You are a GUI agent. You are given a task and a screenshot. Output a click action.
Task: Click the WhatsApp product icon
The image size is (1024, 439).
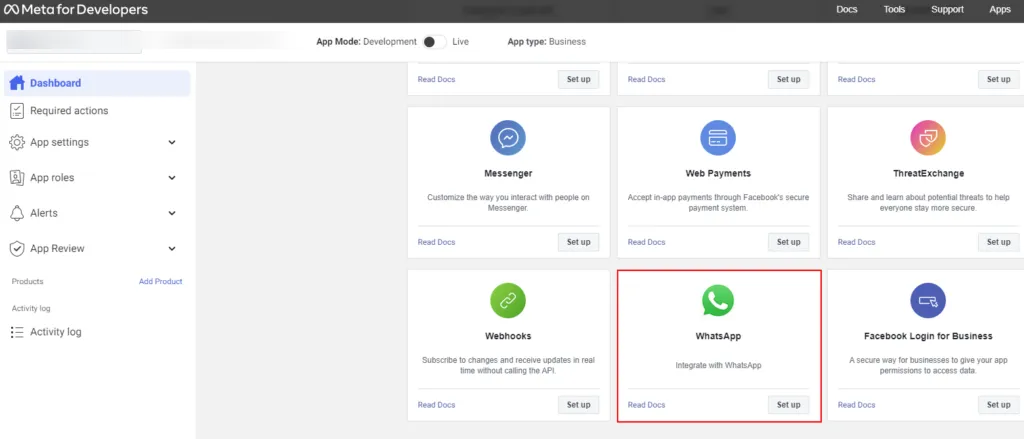(x=718, y=301)
